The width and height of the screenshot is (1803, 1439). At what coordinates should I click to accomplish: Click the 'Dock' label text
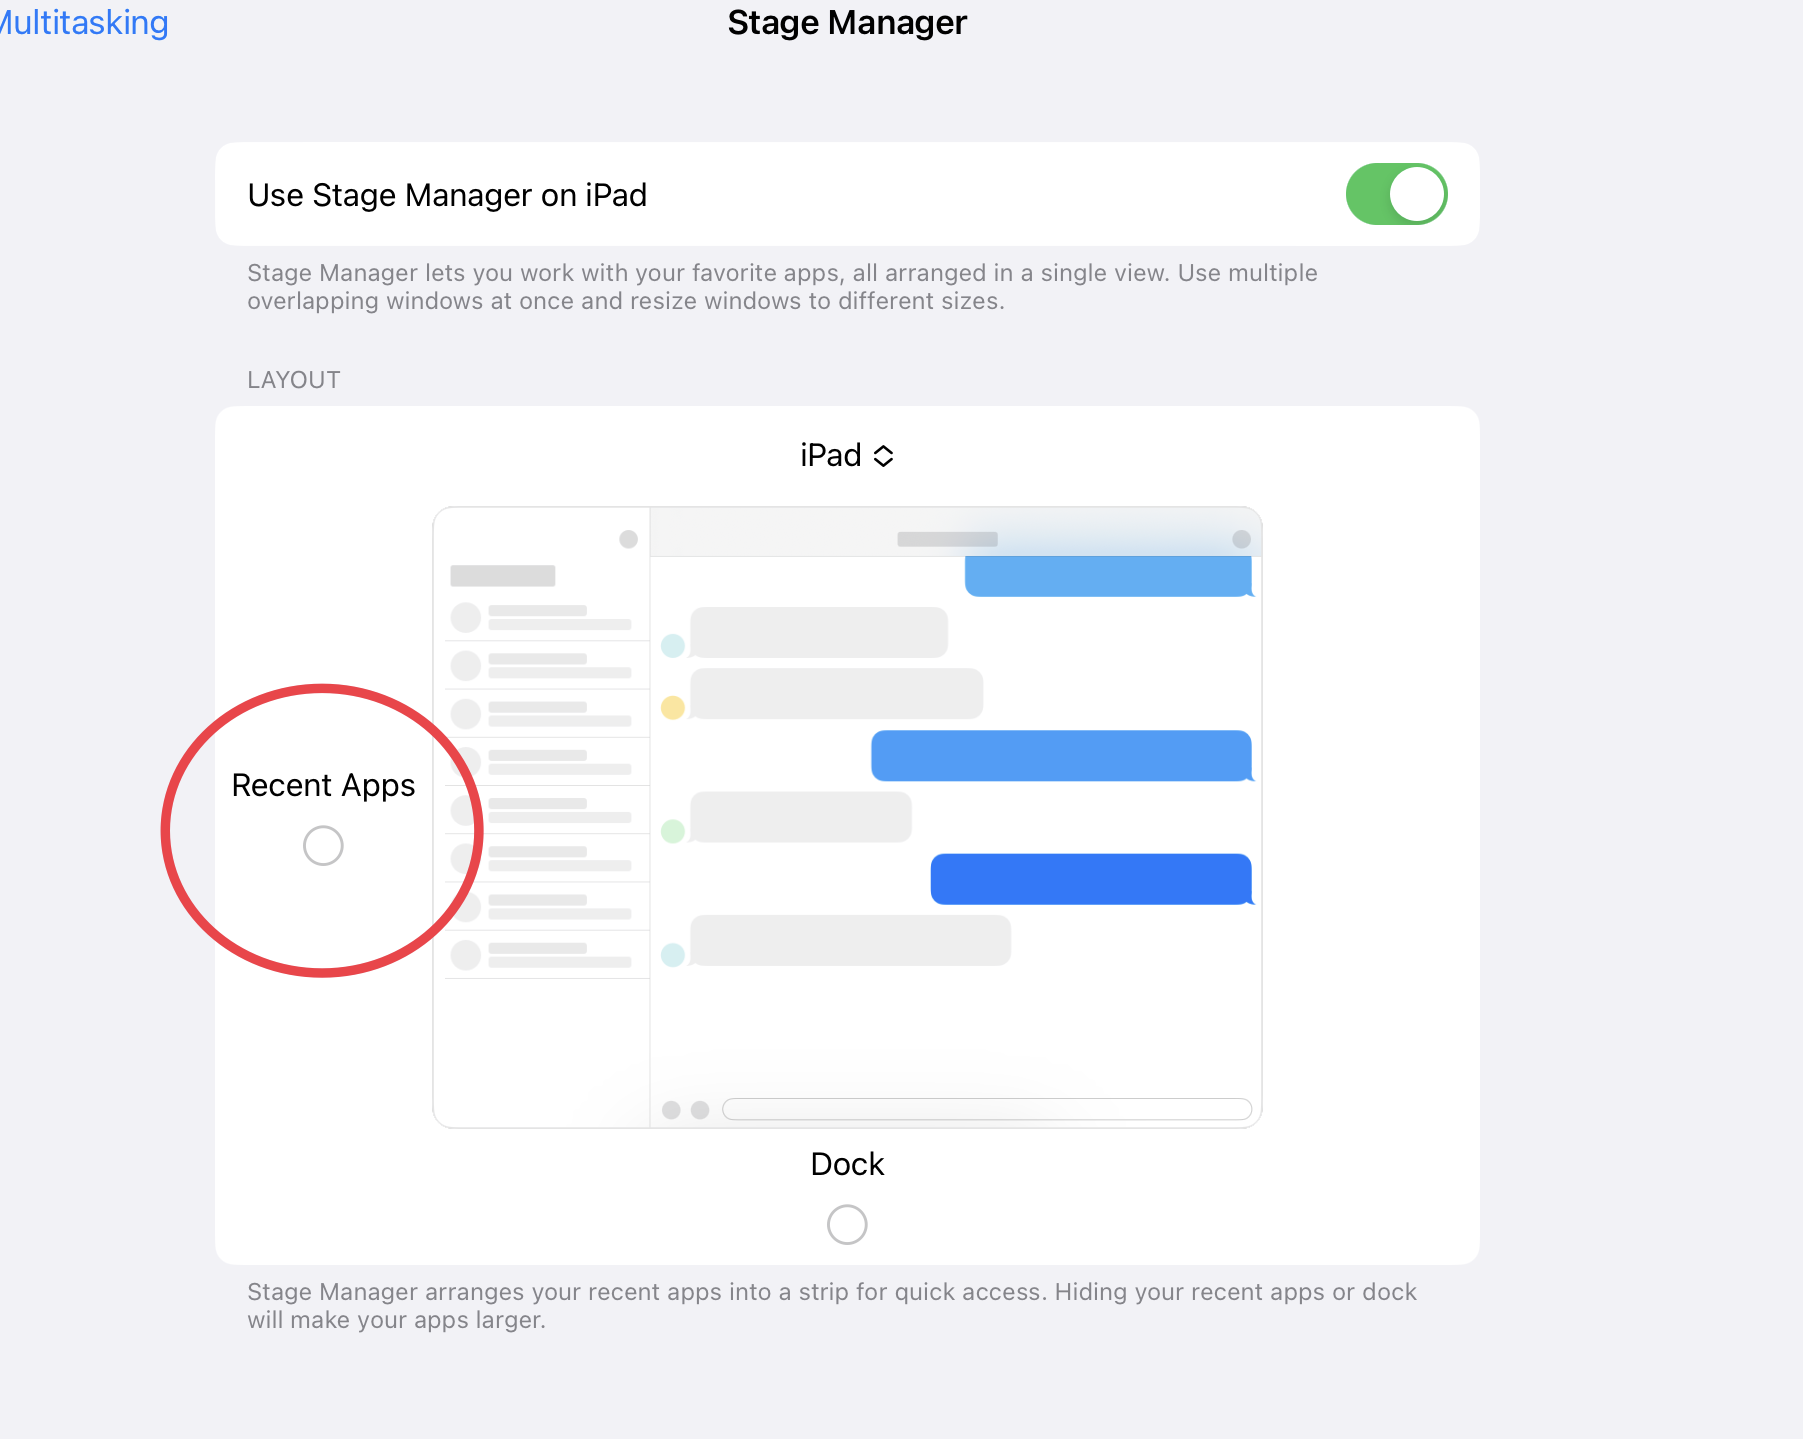tap(847, 1164)
